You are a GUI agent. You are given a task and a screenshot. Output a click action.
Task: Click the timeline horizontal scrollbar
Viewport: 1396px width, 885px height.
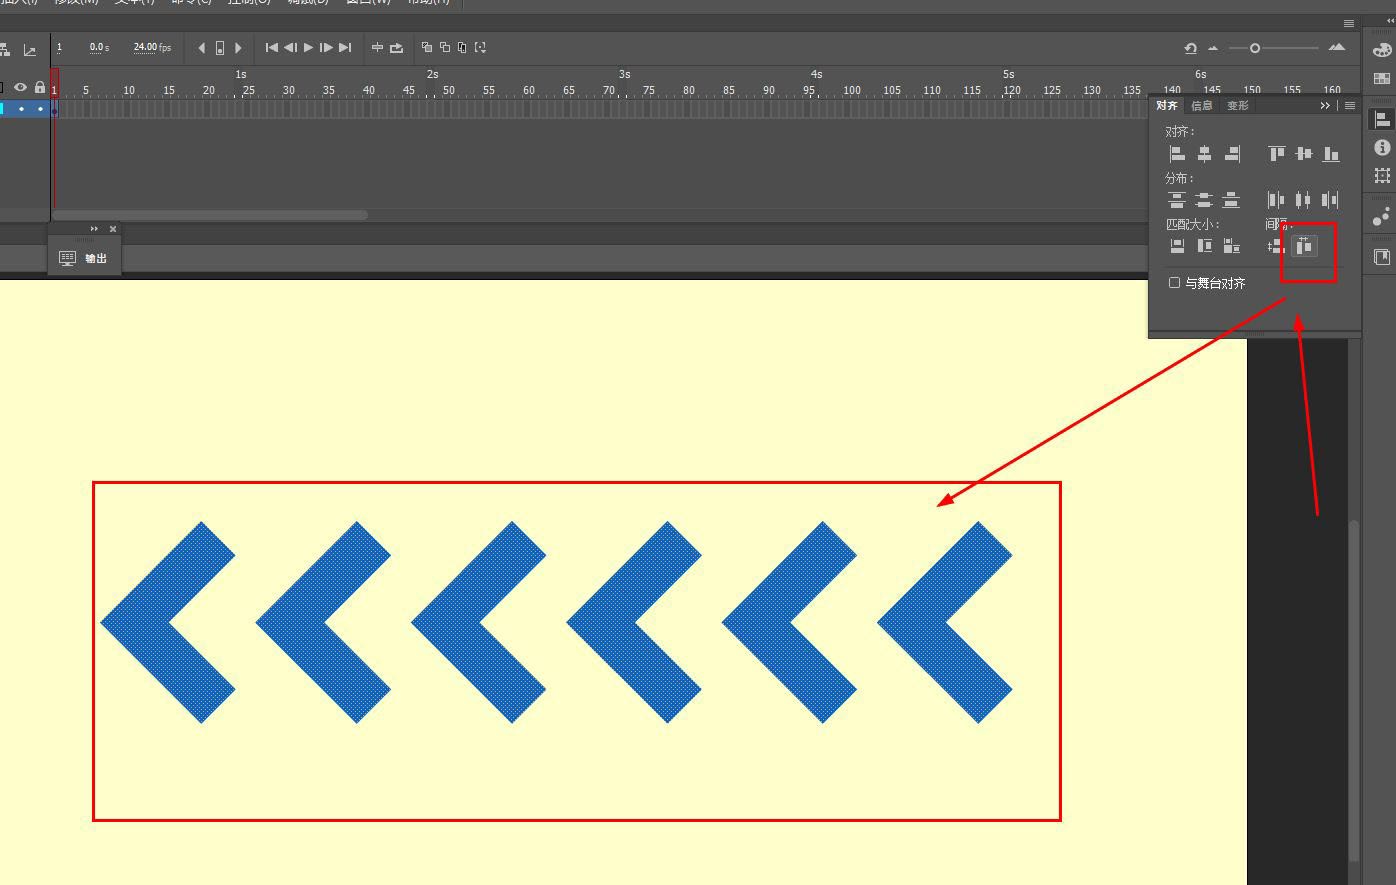(210, 214)
